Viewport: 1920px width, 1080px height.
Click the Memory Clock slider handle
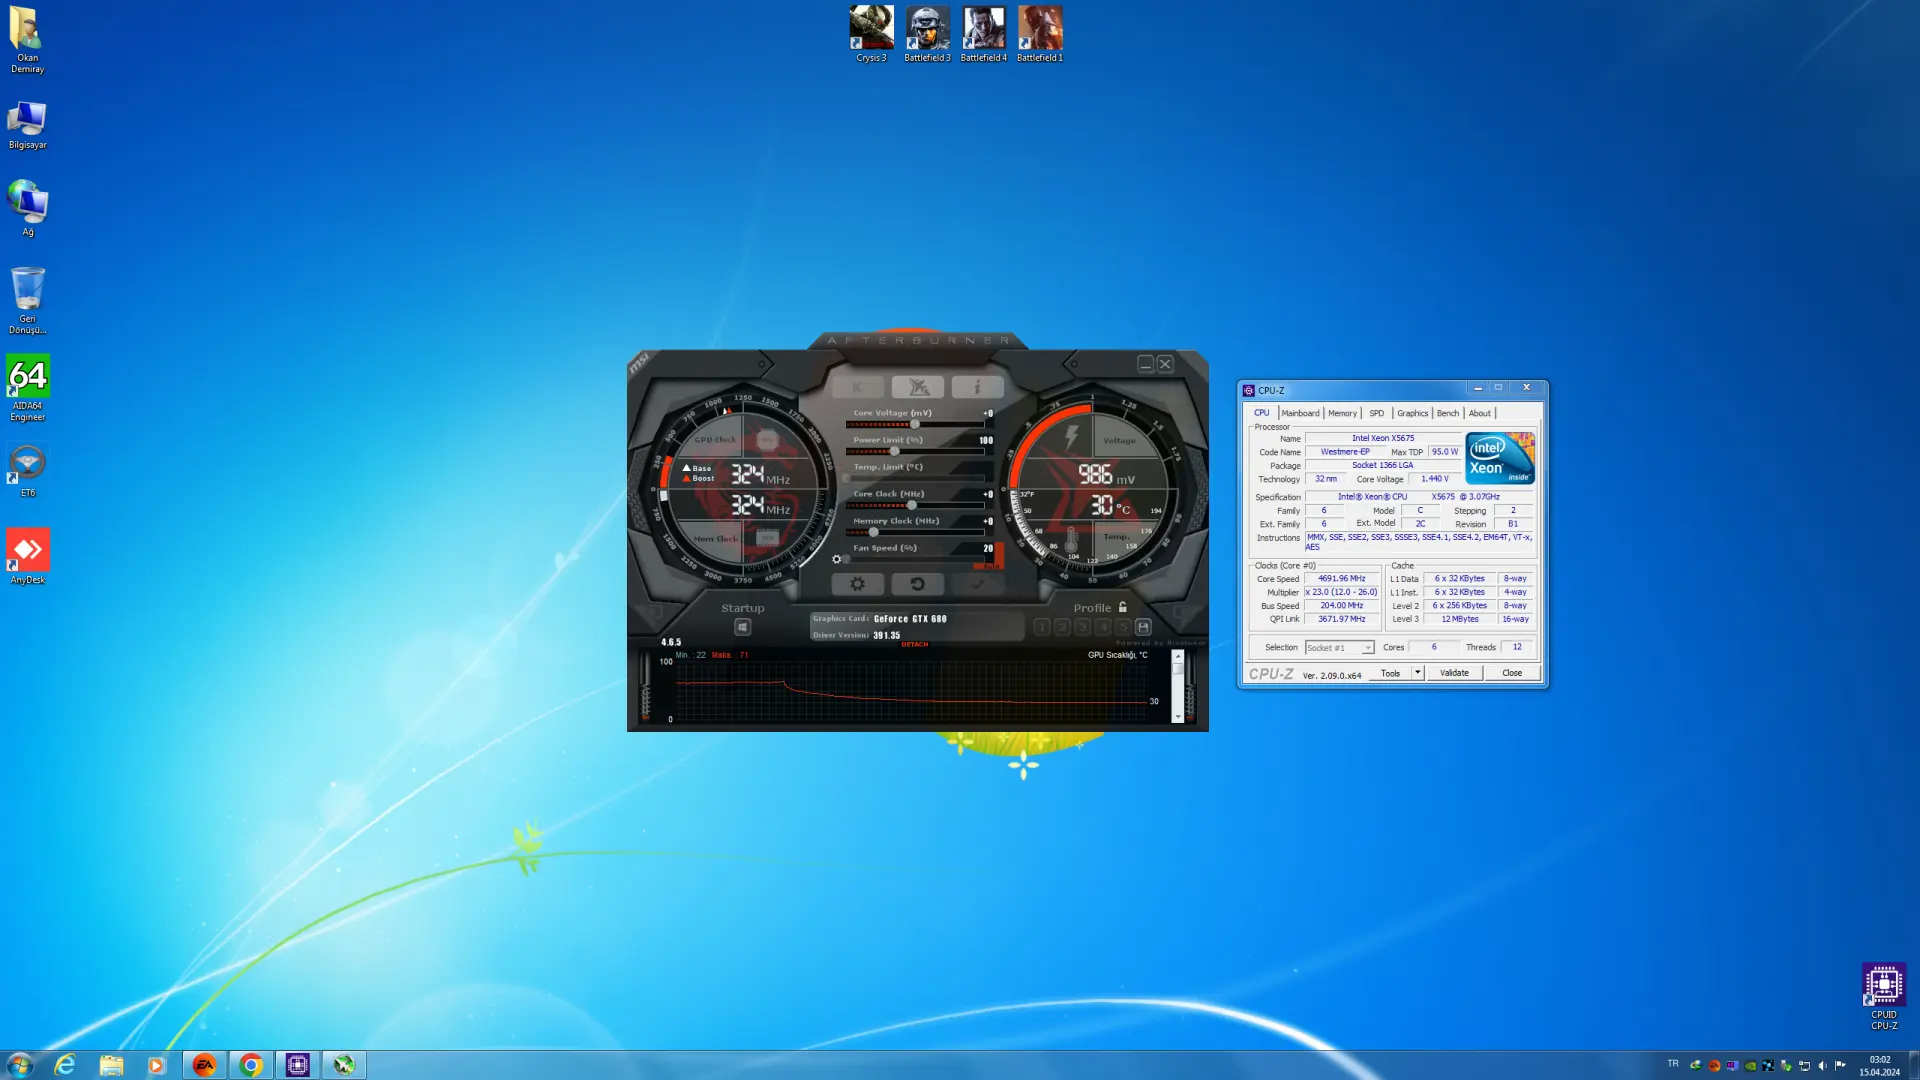[x=873, y=533]
